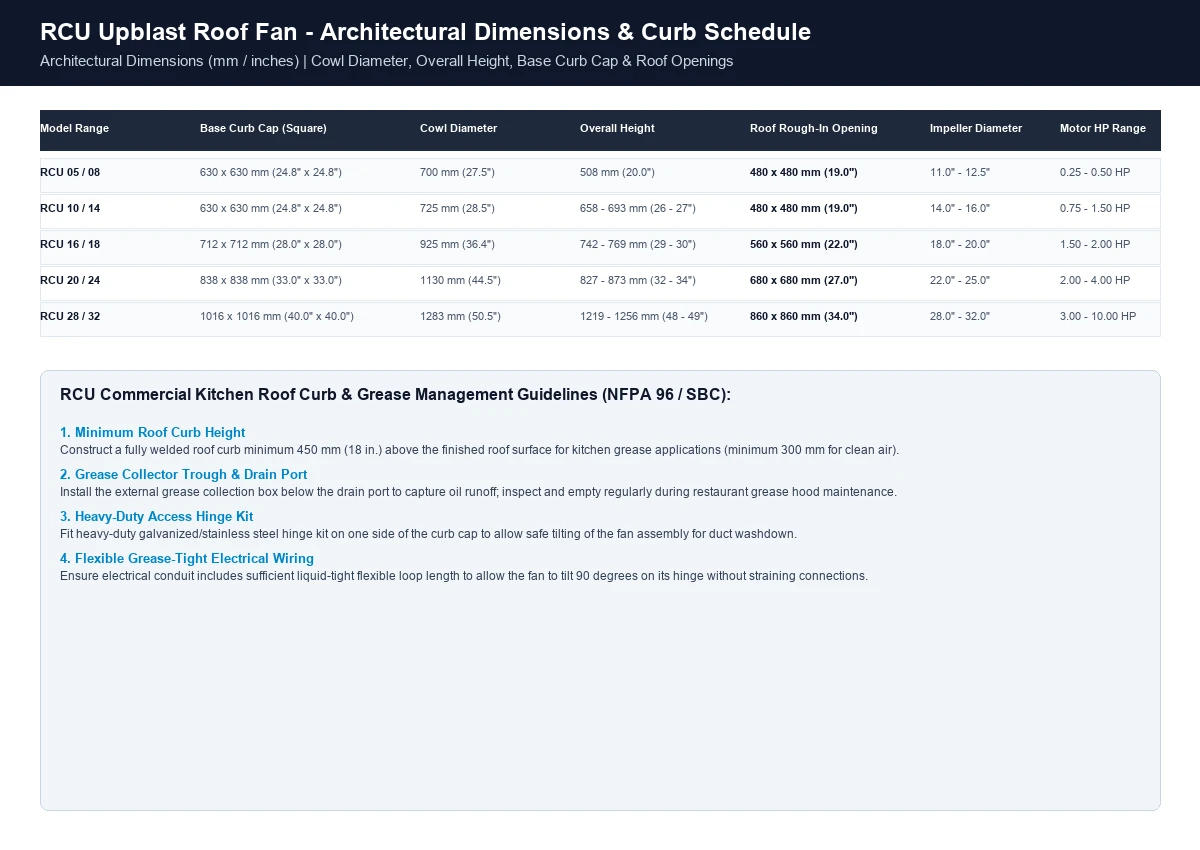
Task: Click the '560 x 560 mm (22.0")' cell
Action: click(x=804, y=244)
